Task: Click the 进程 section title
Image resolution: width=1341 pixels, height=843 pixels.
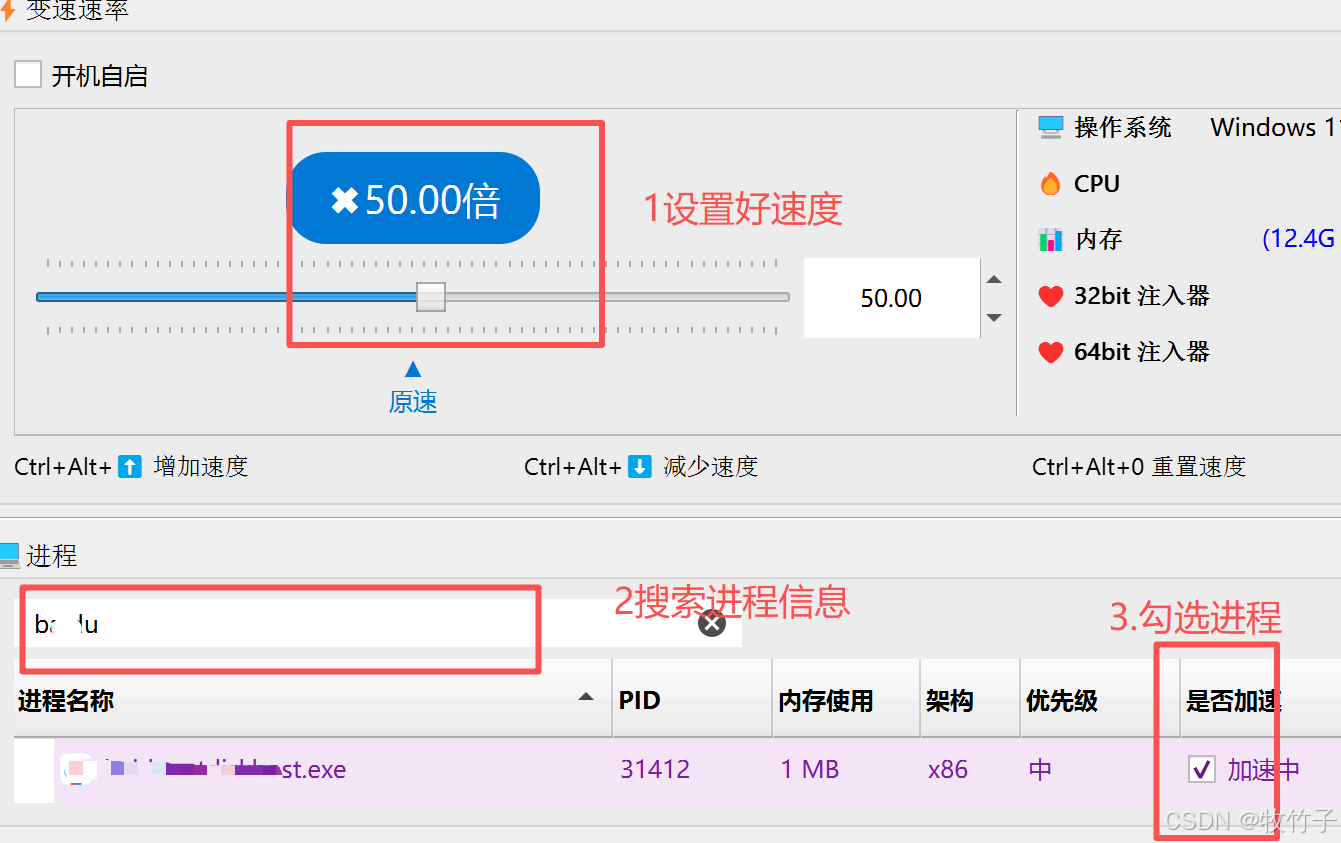Action: (x=52, y=555)
